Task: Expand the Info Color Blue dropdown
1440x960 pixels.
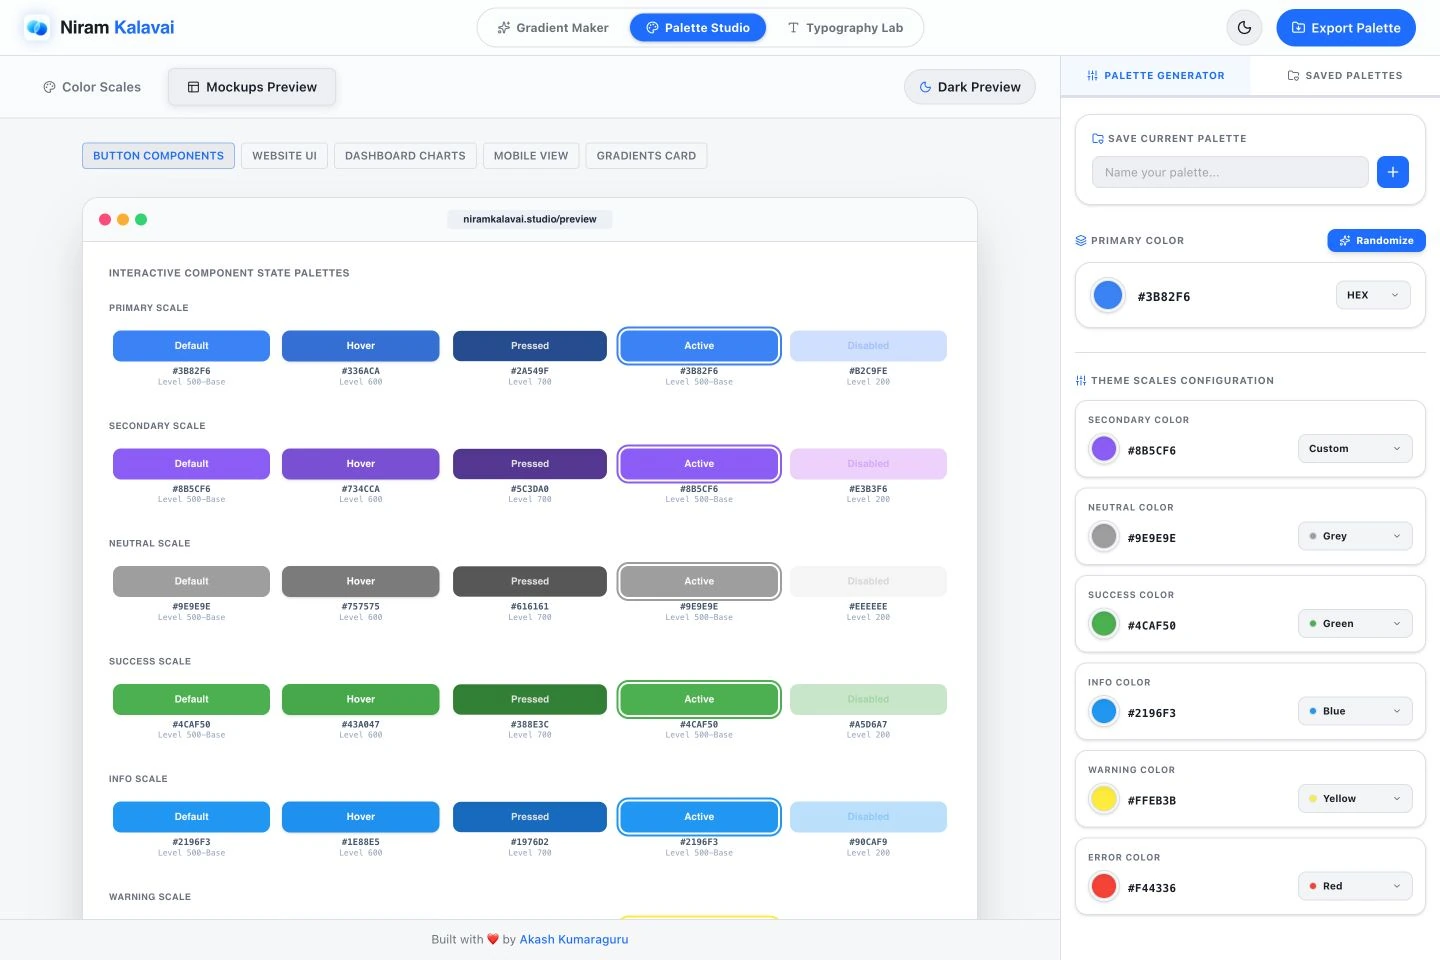Action: [x=1355, y=711]
